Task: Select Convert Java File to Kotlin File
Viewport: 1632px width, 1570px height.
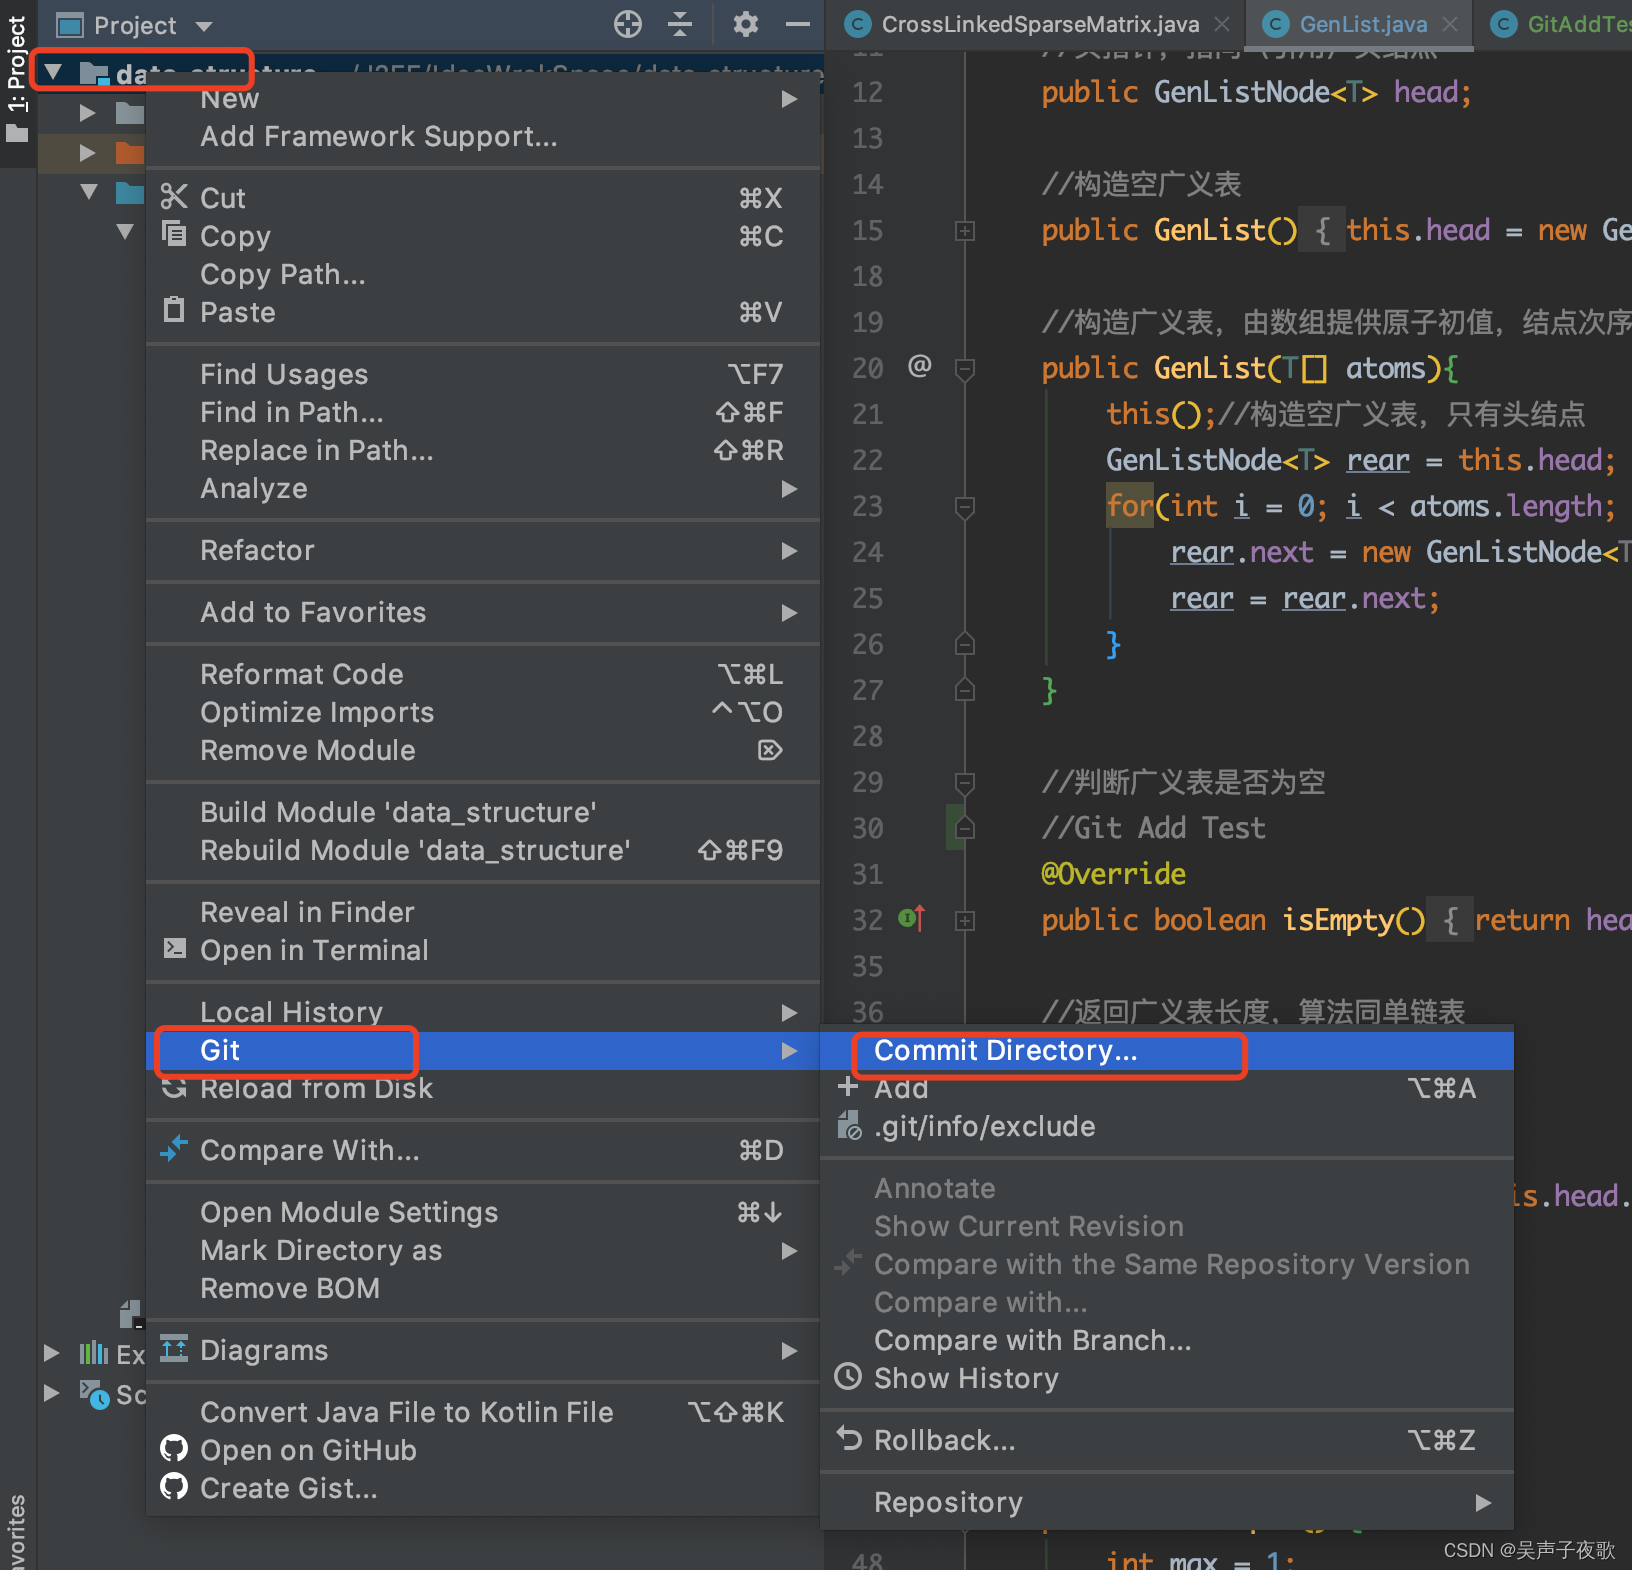Action: tap(483, 1412)
